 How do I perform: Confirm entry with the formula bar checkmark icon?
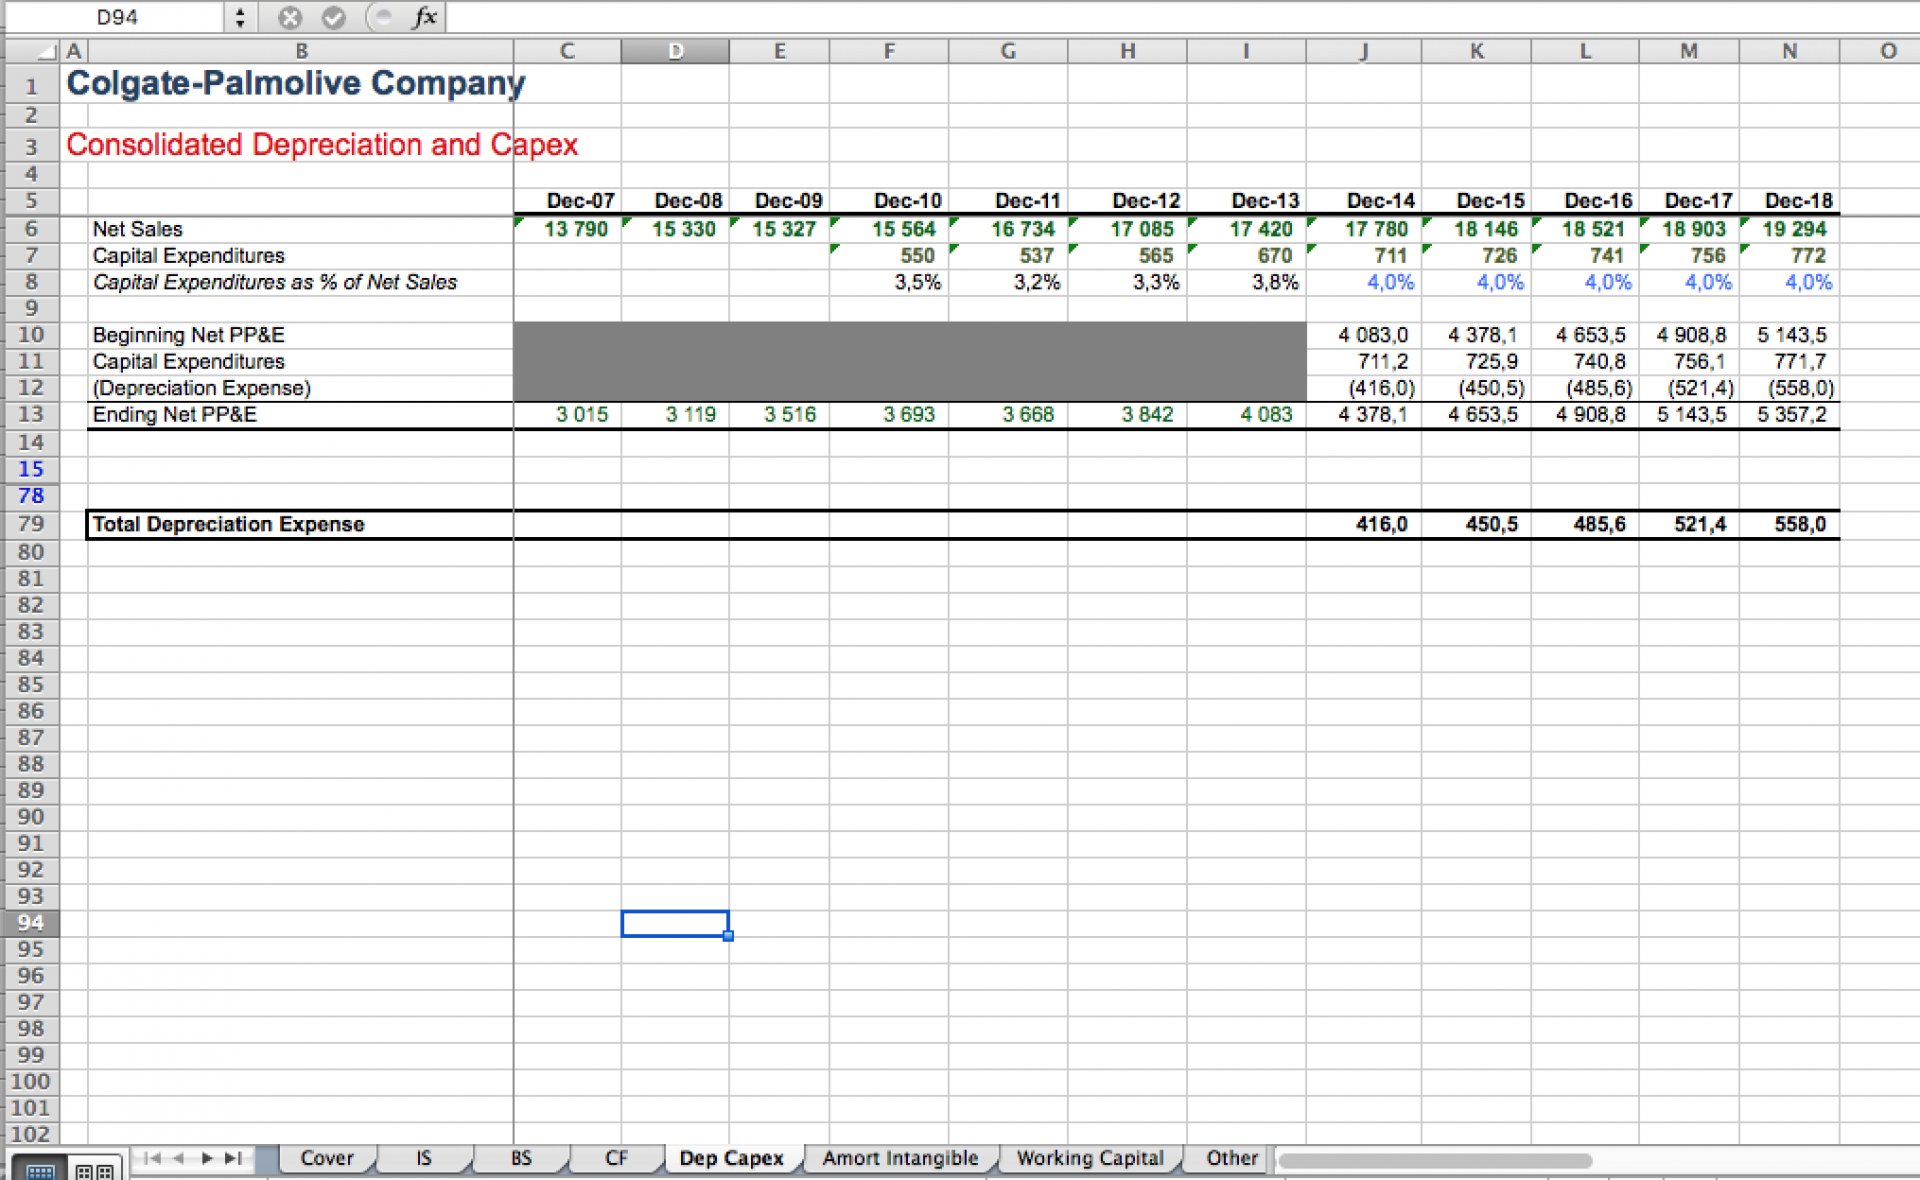[334, 17]
